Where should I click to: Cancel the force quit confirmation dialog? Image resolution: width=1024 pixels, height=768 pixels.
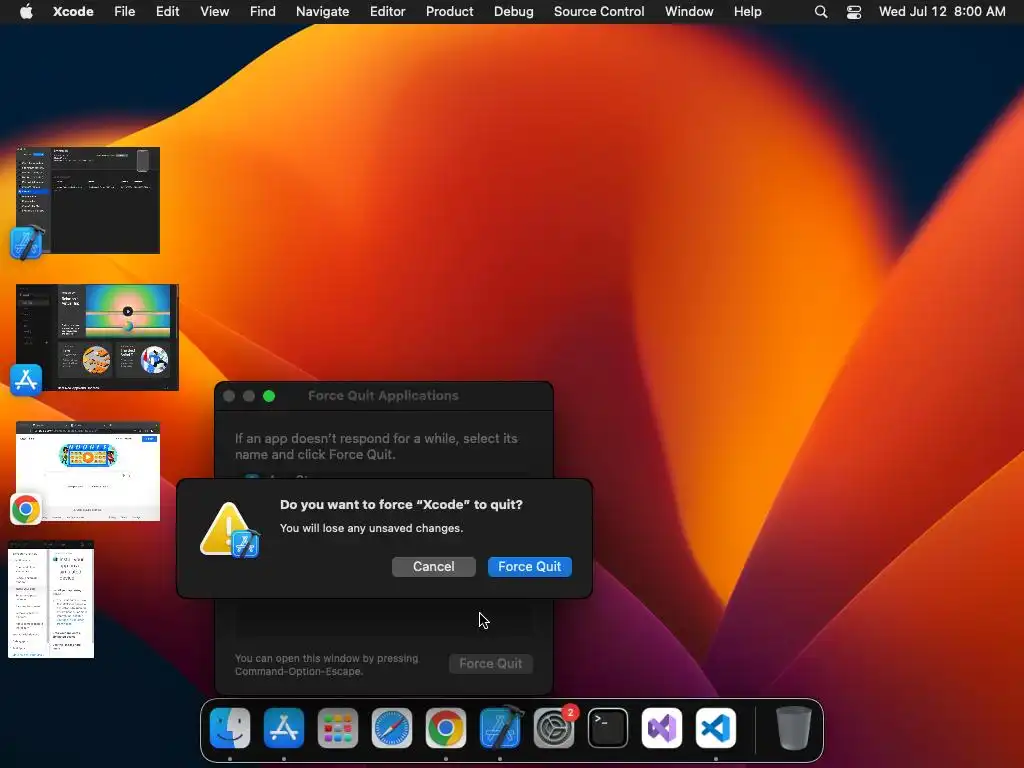(434, 566)
